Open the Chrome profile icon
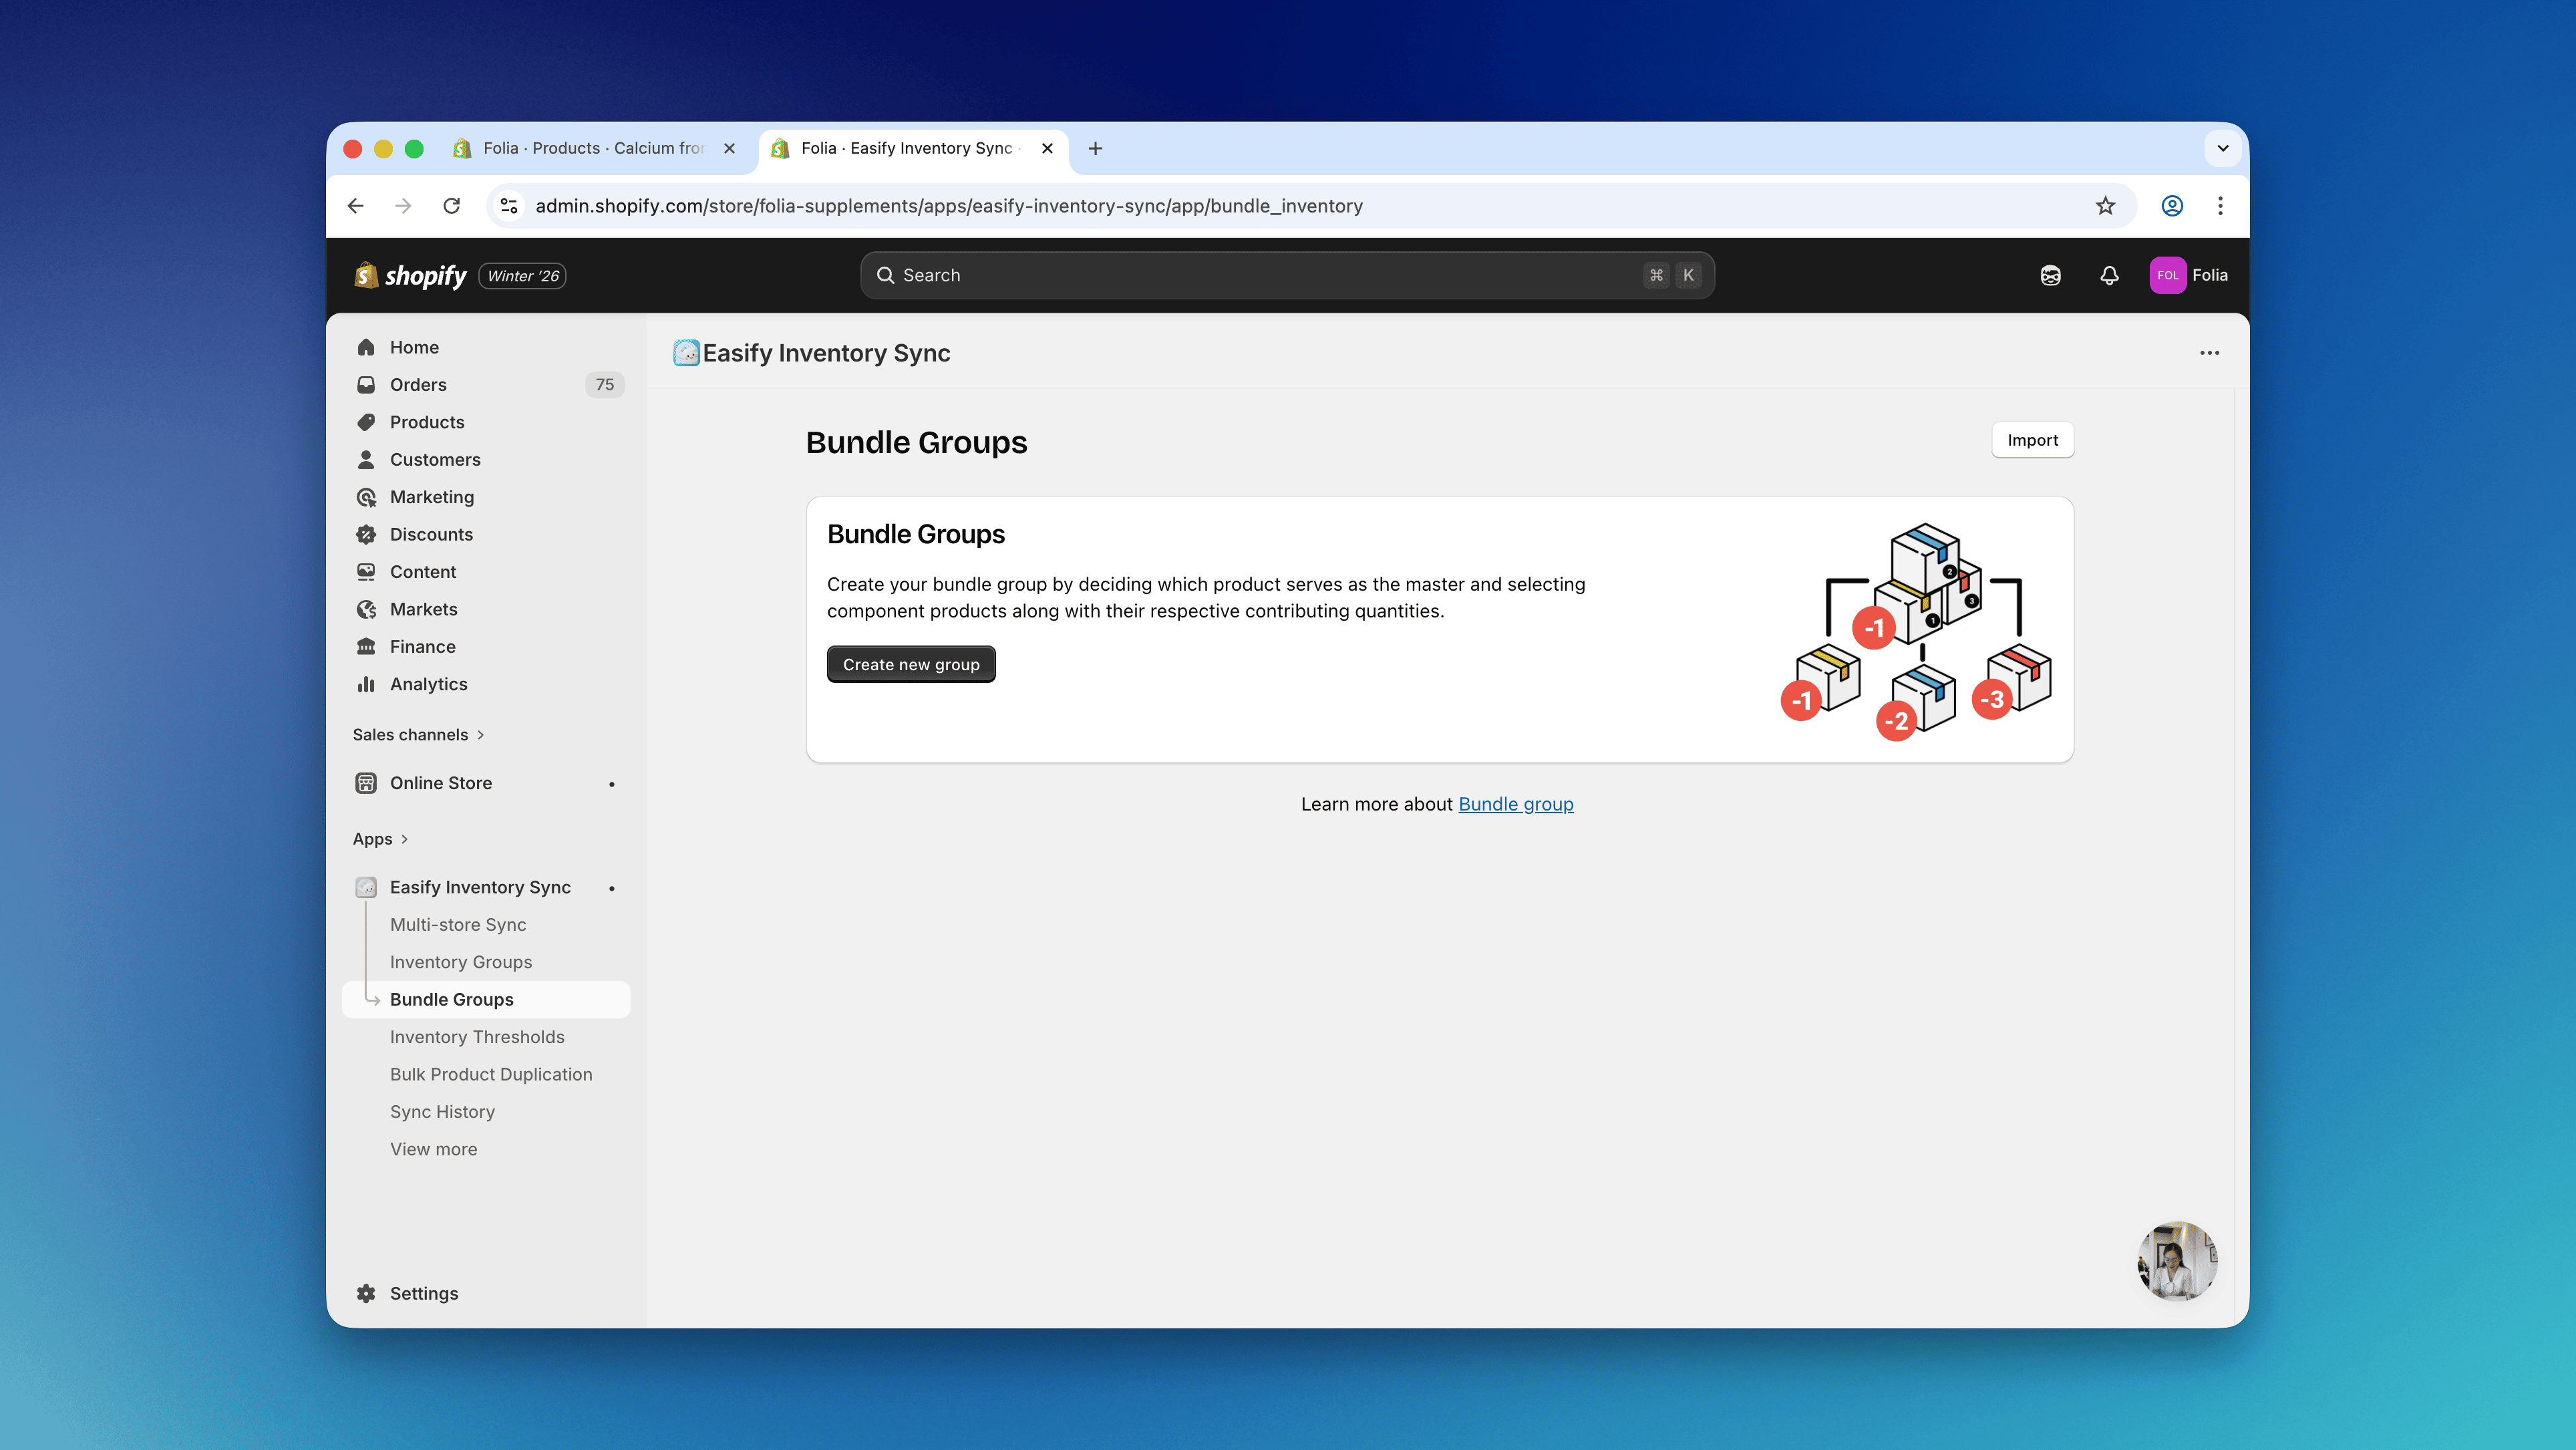 point(2172,206)
